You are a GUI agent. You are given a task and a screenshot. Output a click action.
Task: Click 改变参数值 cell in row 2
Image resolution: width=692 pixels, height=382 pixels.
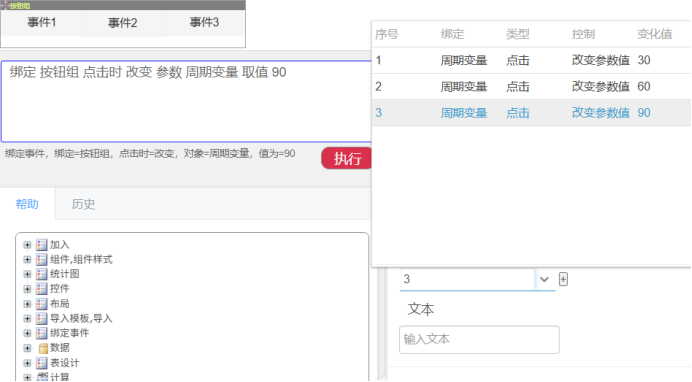pyautogui.click(x=601, y=86)
